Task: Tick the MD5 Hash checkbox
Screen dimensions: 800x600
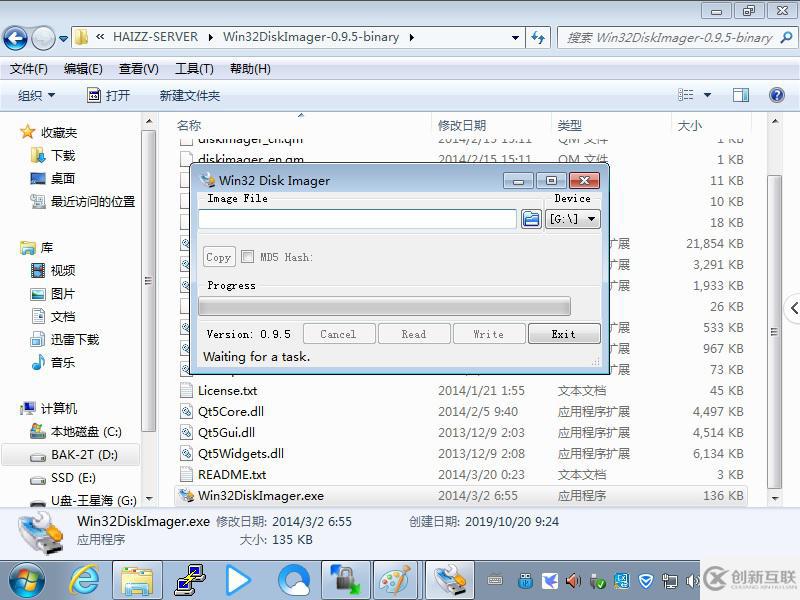Action: (x=247, y=257)
